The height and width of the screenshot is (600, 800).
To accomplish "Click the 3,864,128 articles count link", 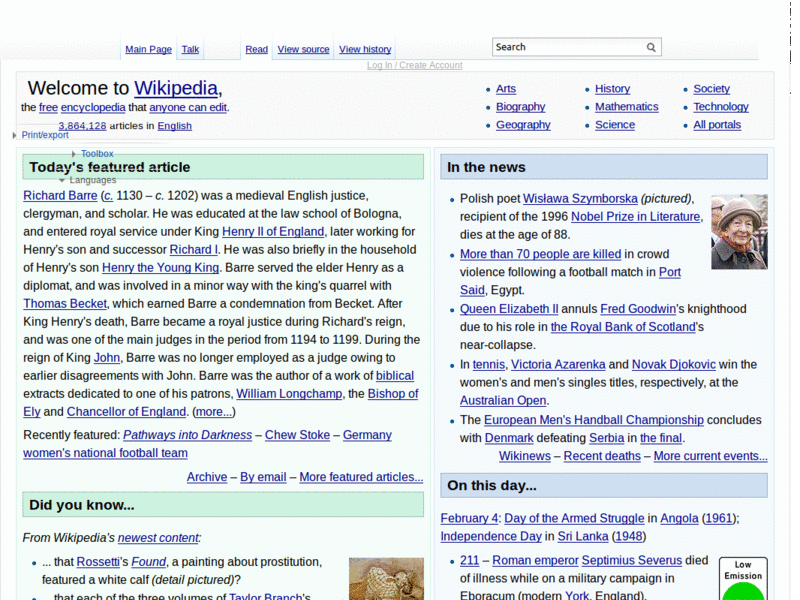I will tap(82, 126).
